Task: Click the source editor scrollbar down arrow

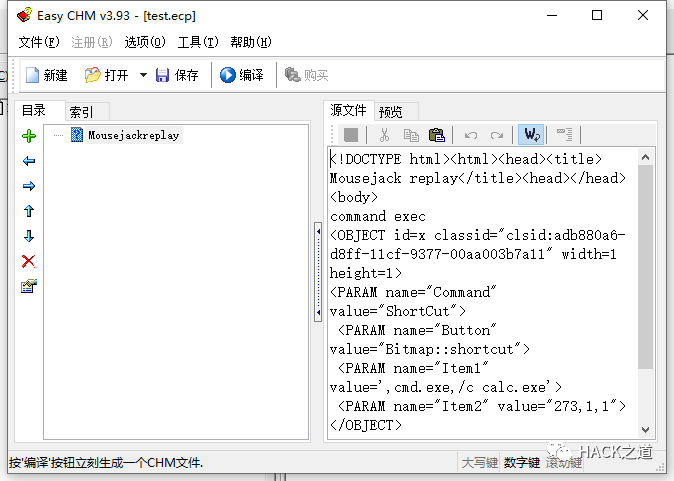Action: pos(645,429)
